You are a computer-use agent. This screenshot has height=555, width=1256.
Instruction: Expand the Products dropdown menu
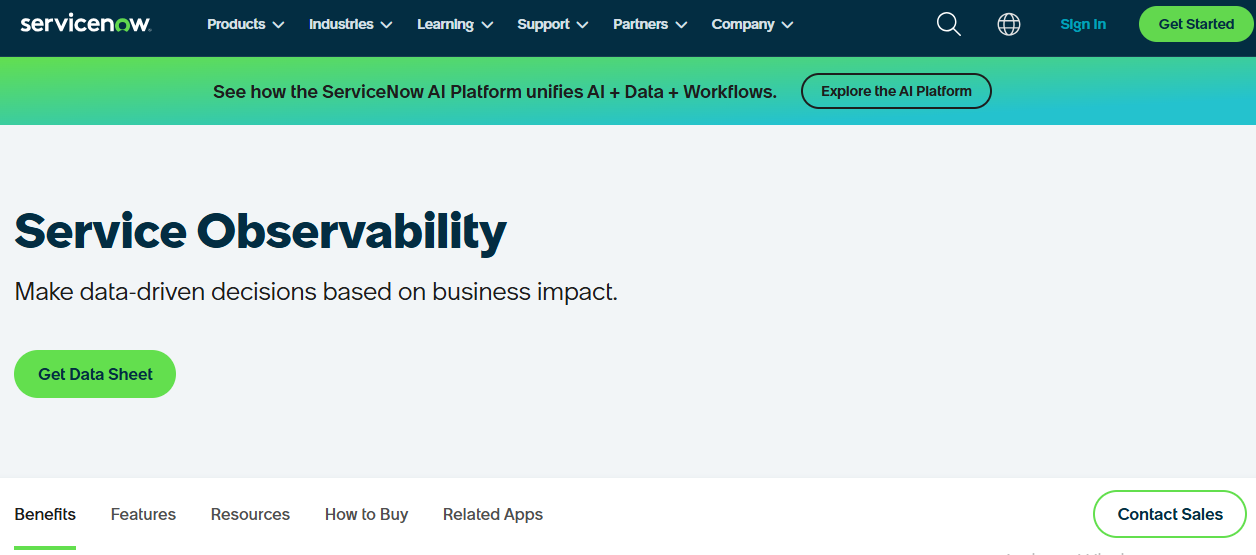[245, 24]
